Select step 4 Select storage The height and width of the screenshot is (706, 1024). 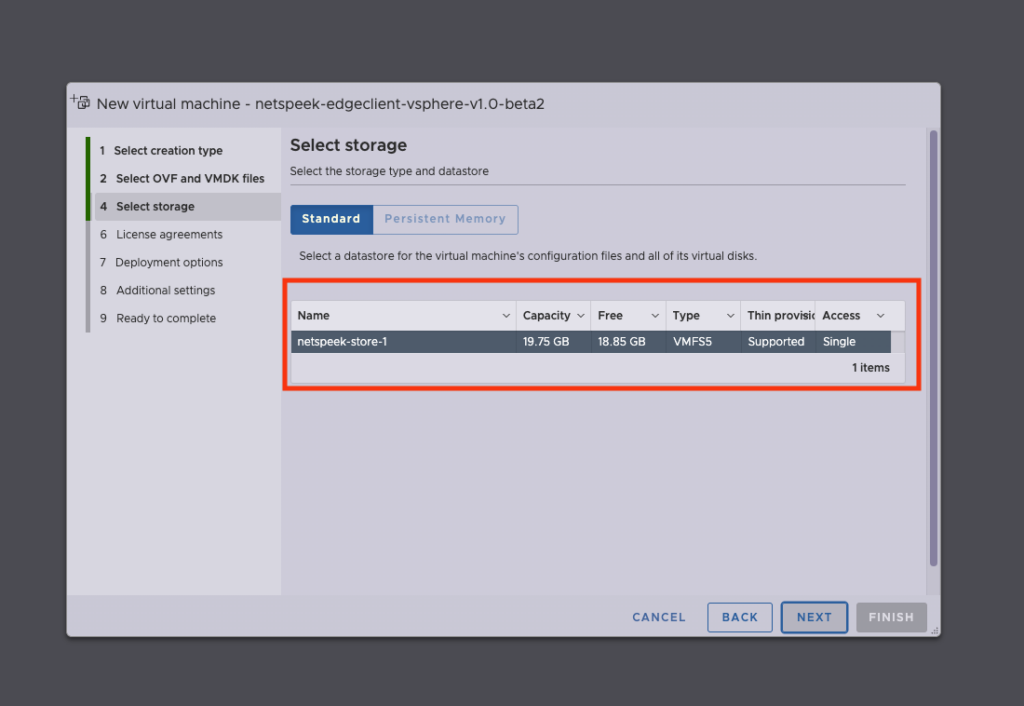point(155,207)
